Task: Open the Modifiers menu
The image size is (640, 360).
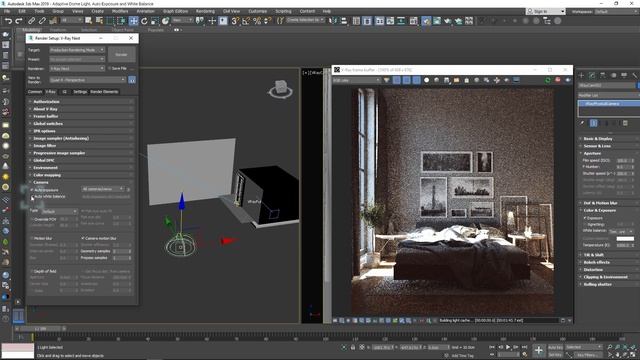Action: [x=120, y=11]
